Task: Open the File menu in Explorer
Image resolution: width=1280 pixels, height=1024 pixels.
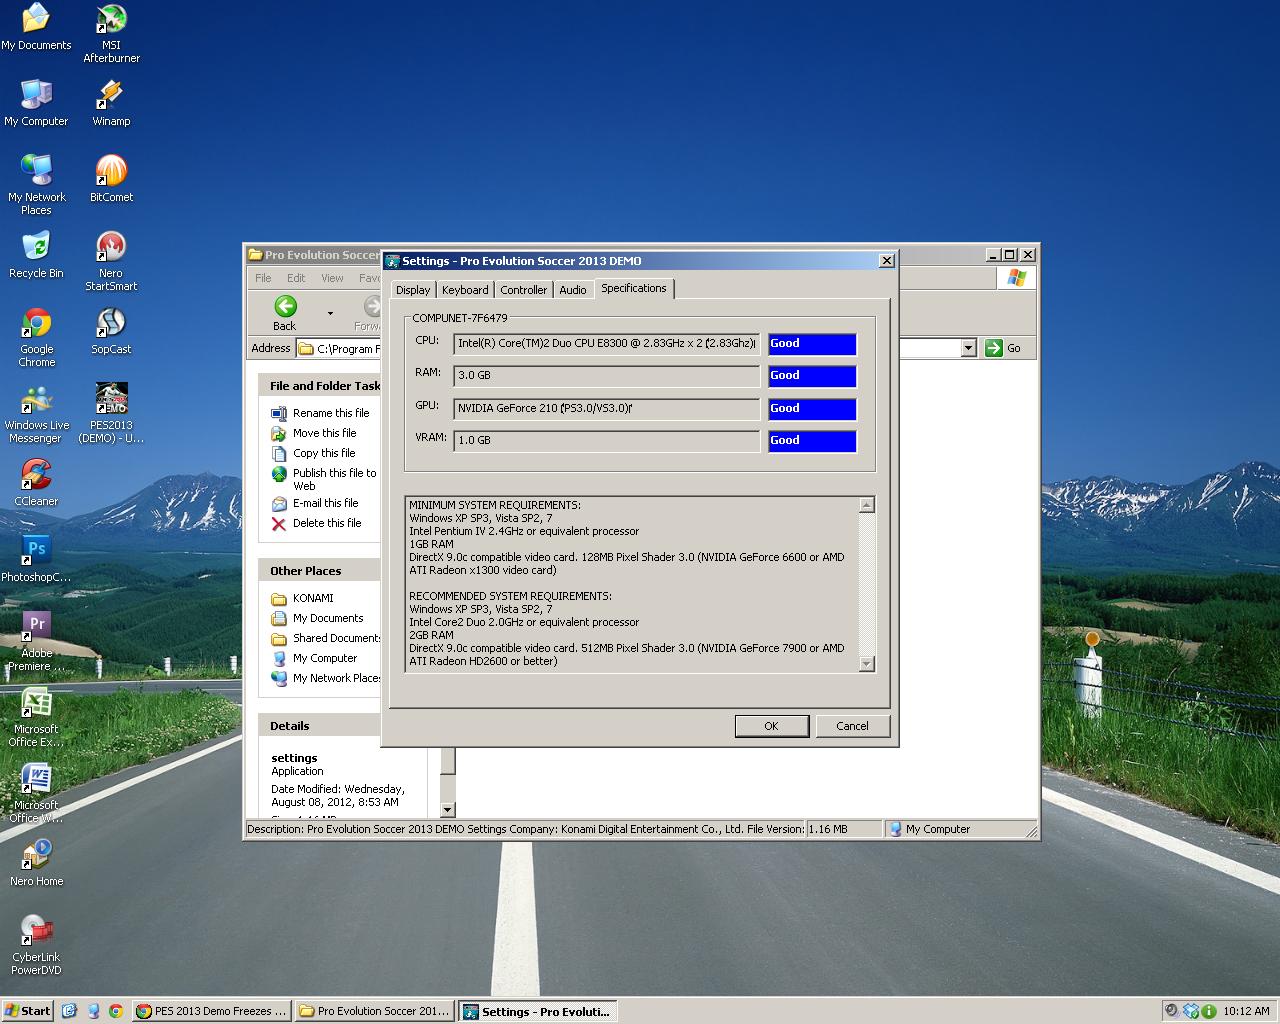Action: 263,278
